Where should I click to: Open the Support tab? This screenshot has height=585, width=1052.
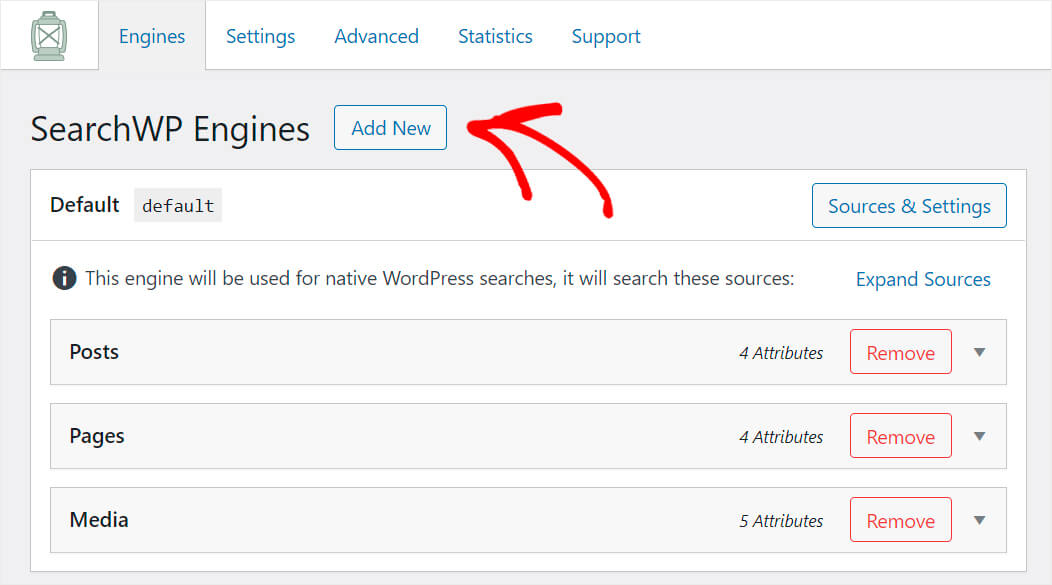click(606, 36)
